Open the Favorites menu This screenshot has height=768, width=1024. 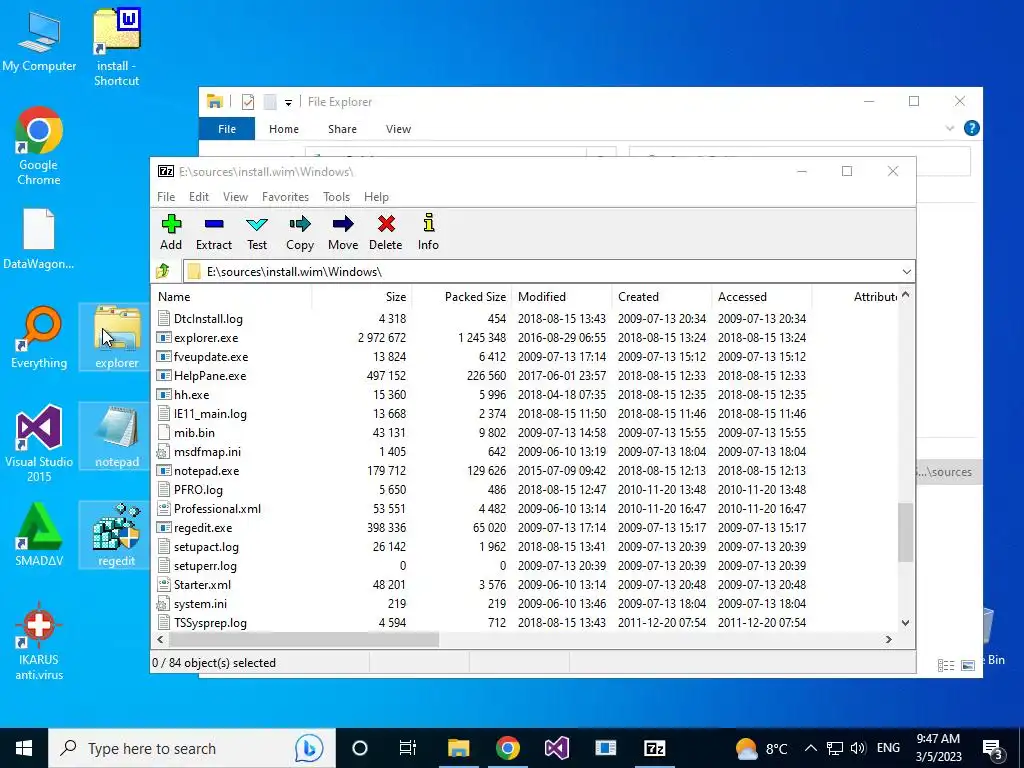[x=285, y=197]
